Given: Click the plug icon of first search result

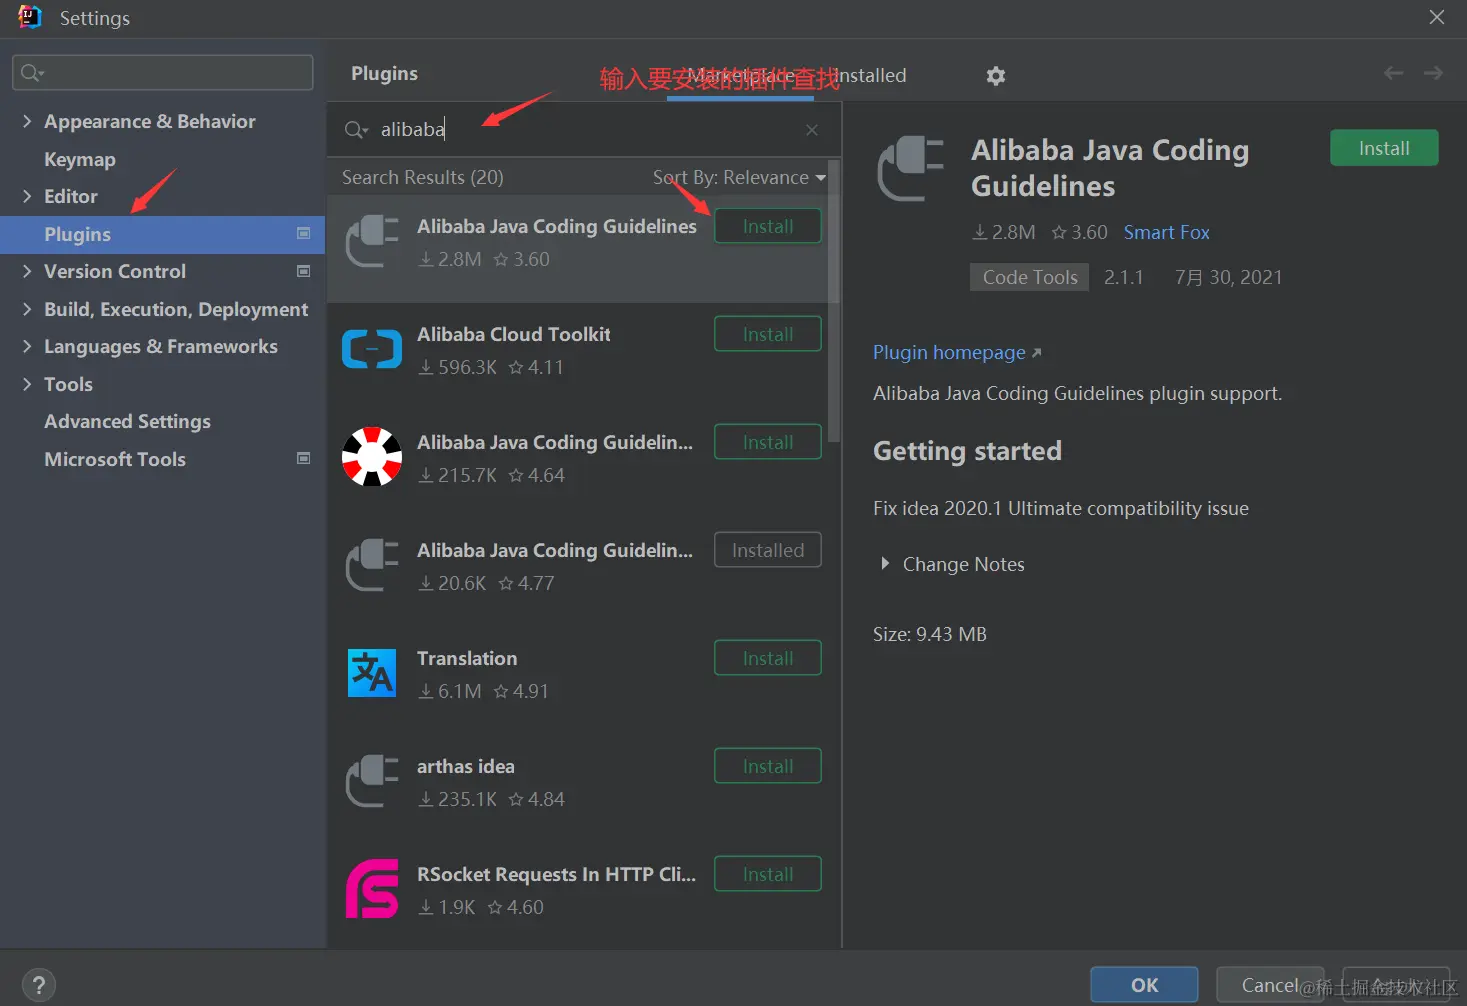Looking at the screenshot, I should [372, 241].
